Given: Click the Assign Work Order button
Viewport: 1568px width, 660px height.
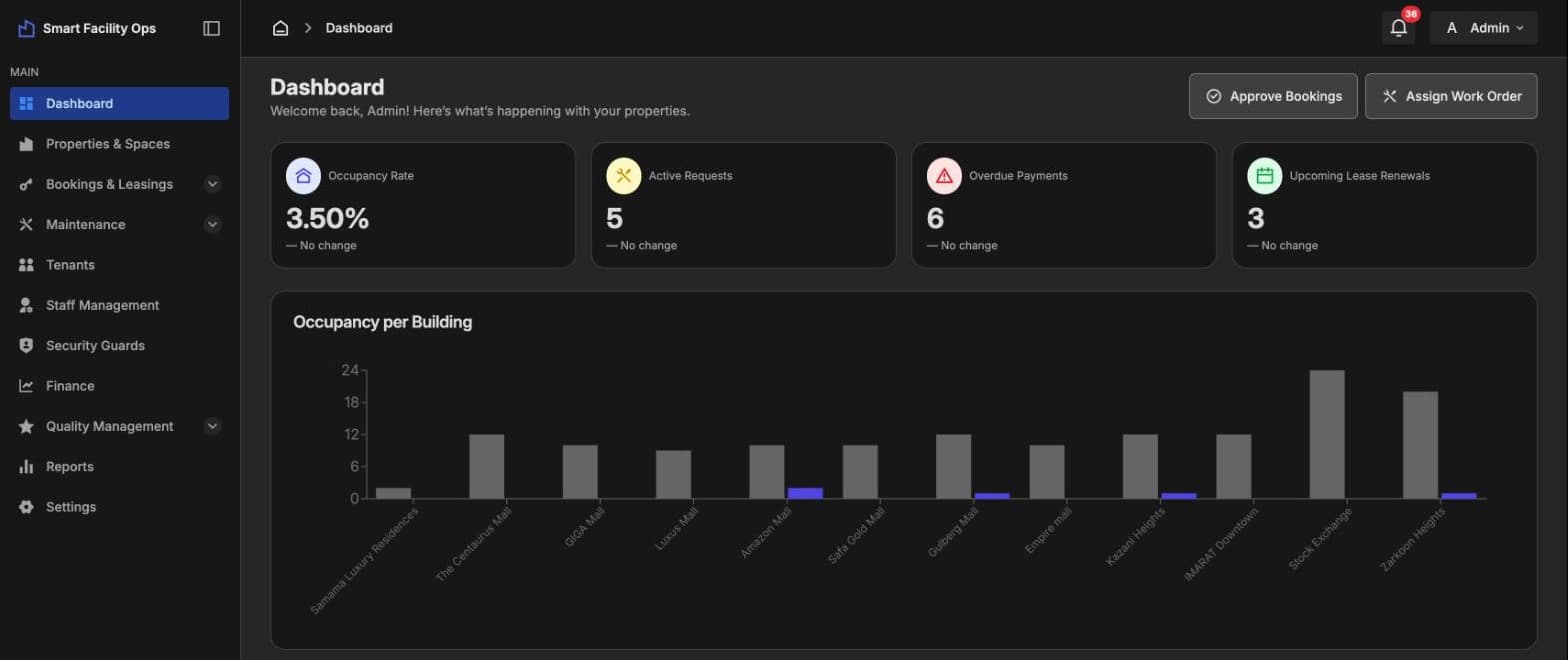Looking at the screenshot, I should point(1451,96).
